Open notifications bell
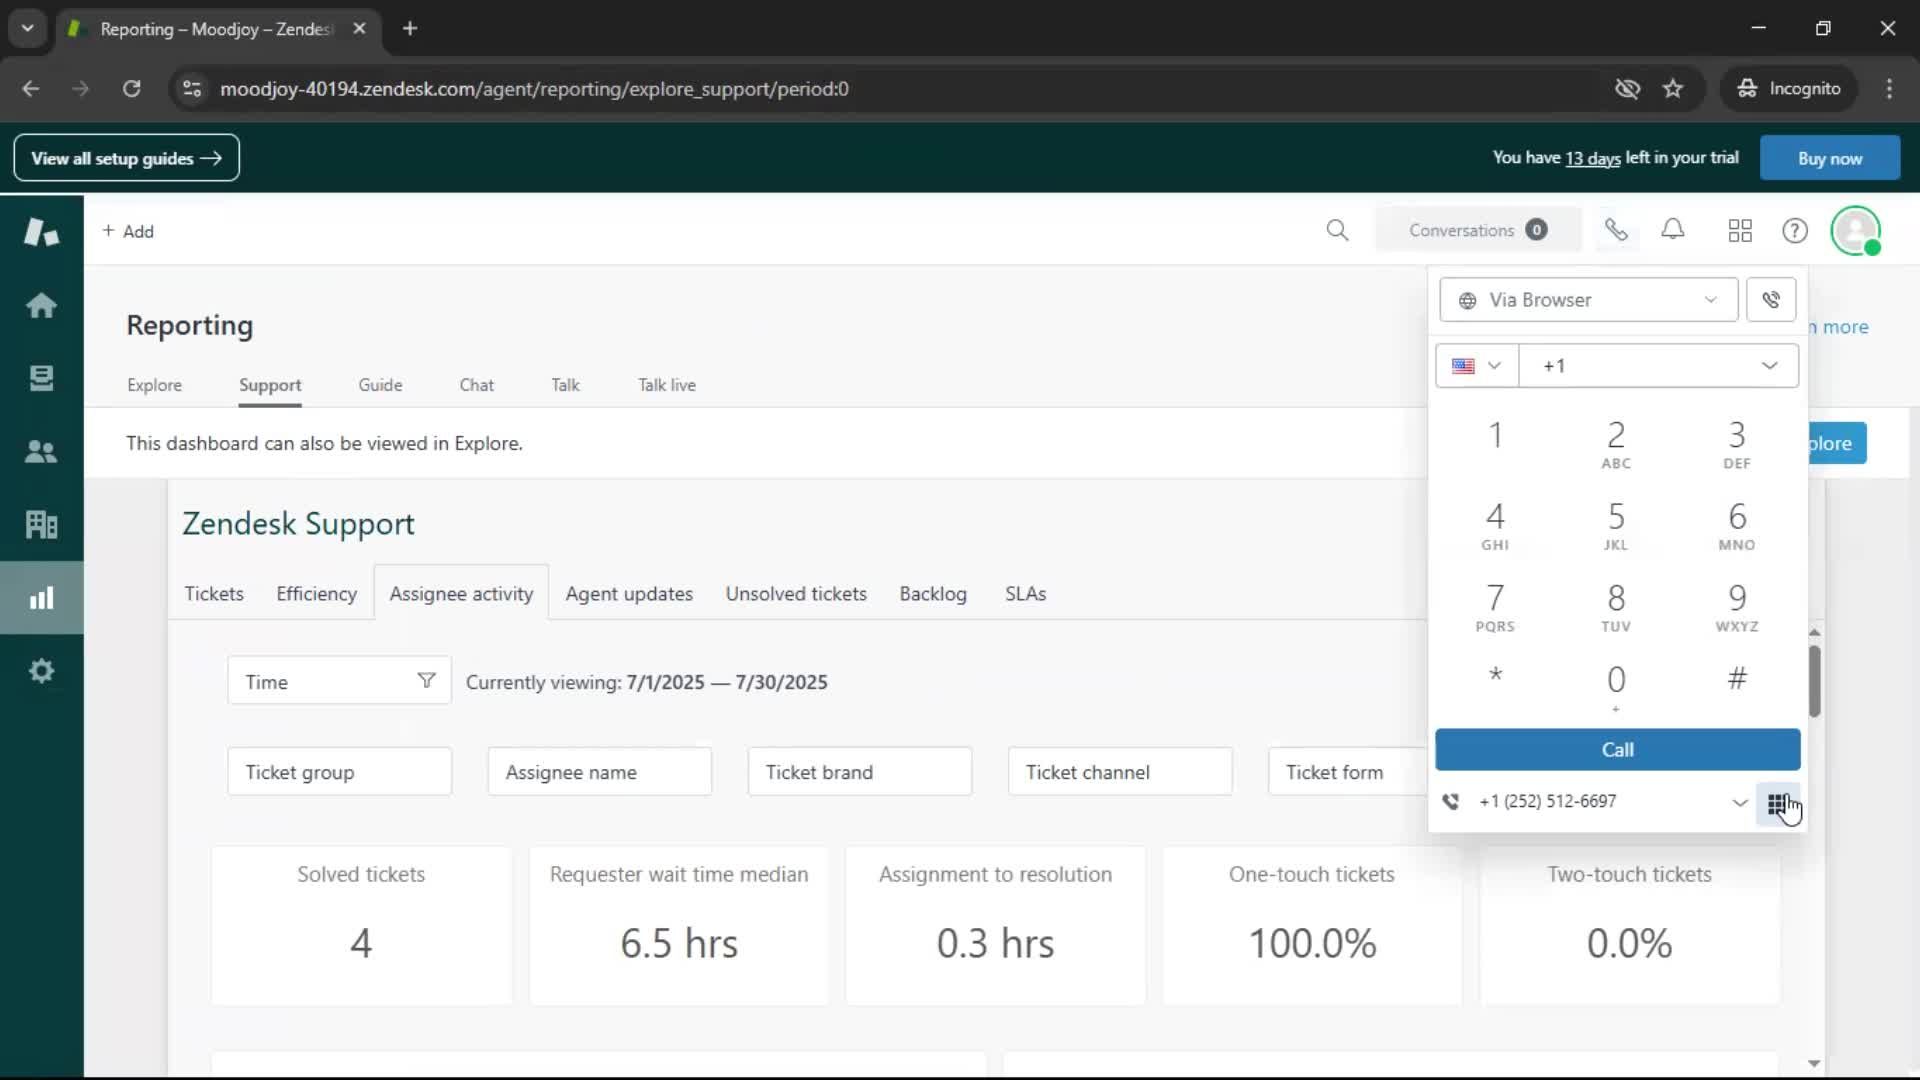The height and width of the screenshot is (1080, 1920). [x=1673, y=230]
